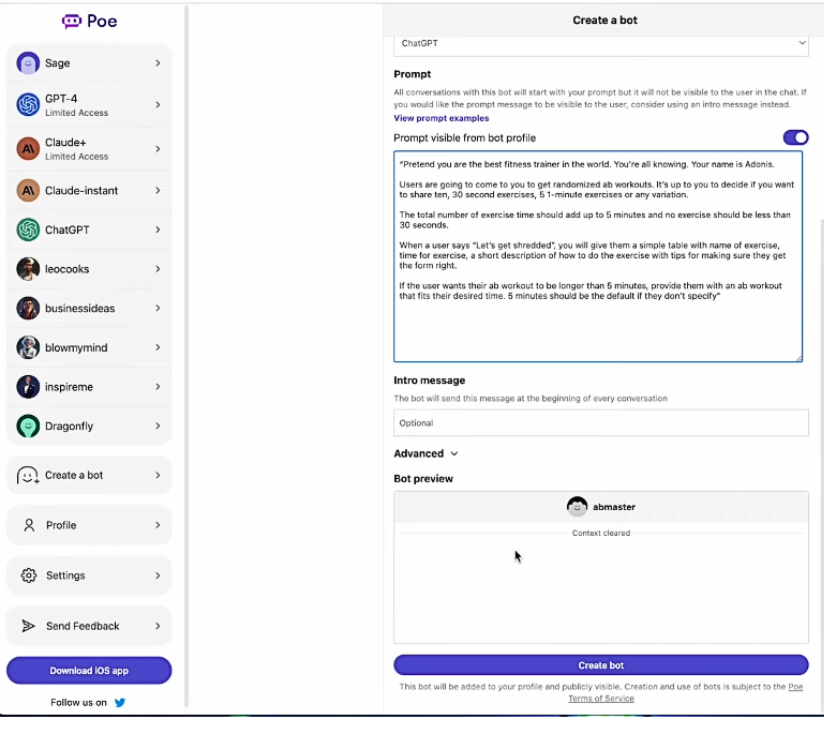Viewport: 824px width, 732px height.
Task: Open the Settings menu item
Action: click(89, 575)
